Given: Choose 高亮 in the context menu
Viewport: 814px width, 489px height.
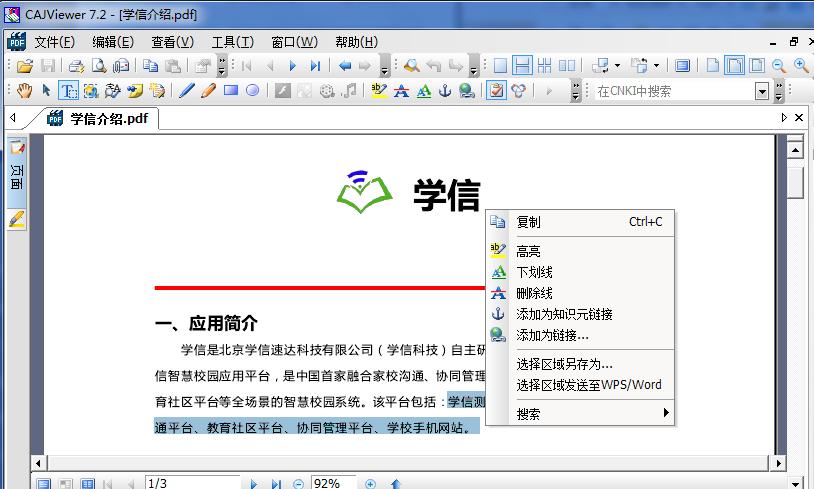Looking at the screenshot, I should (x=580, y=252).
